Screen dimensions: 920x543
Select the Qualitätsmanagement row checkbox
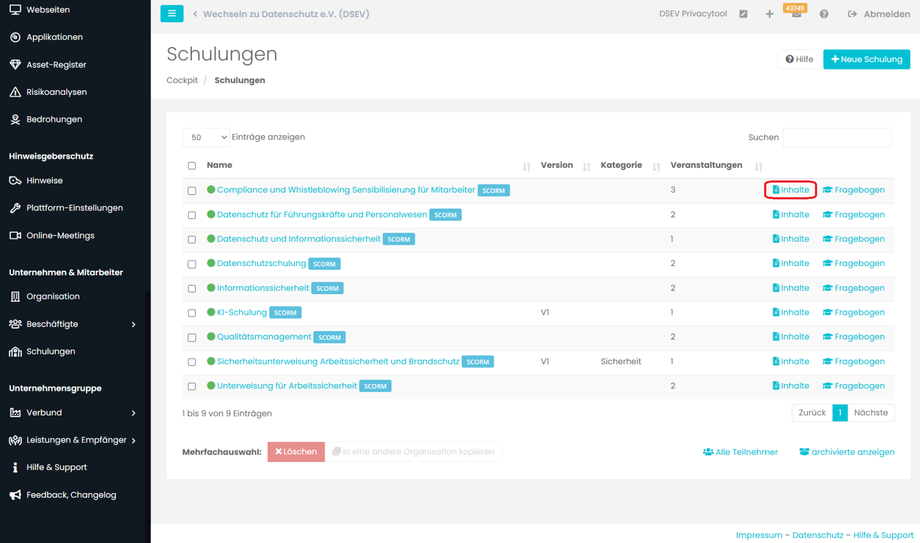point(192,338)
